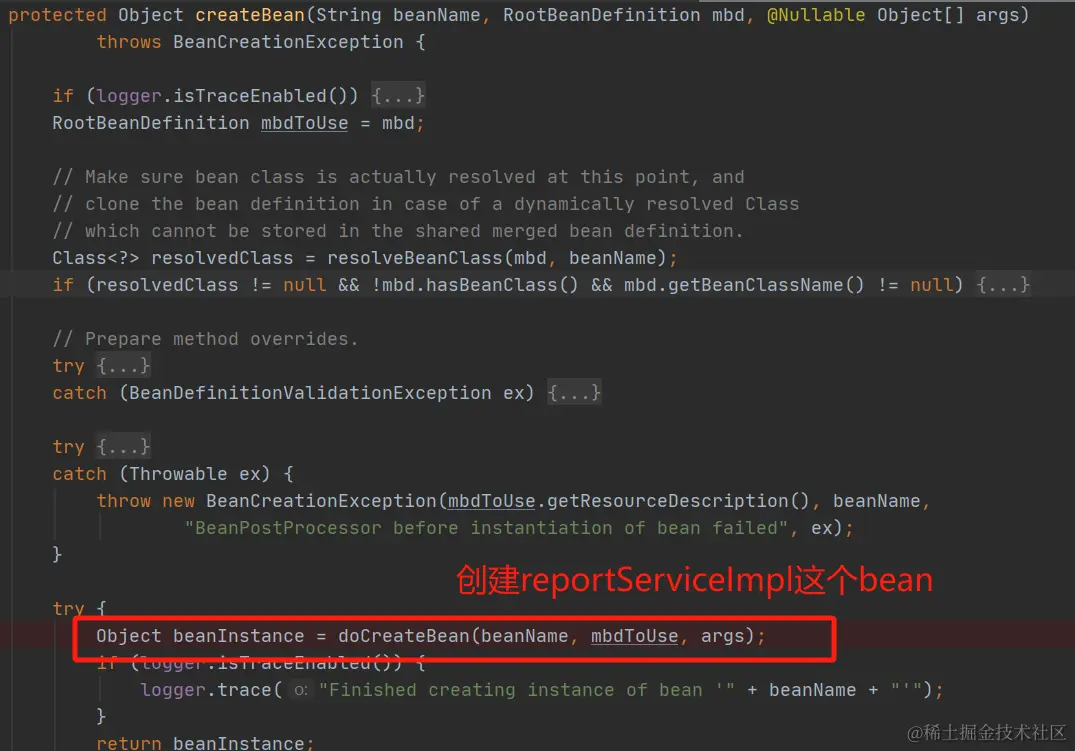Click the 'o:' parameter hint in logger.trace

300,690
